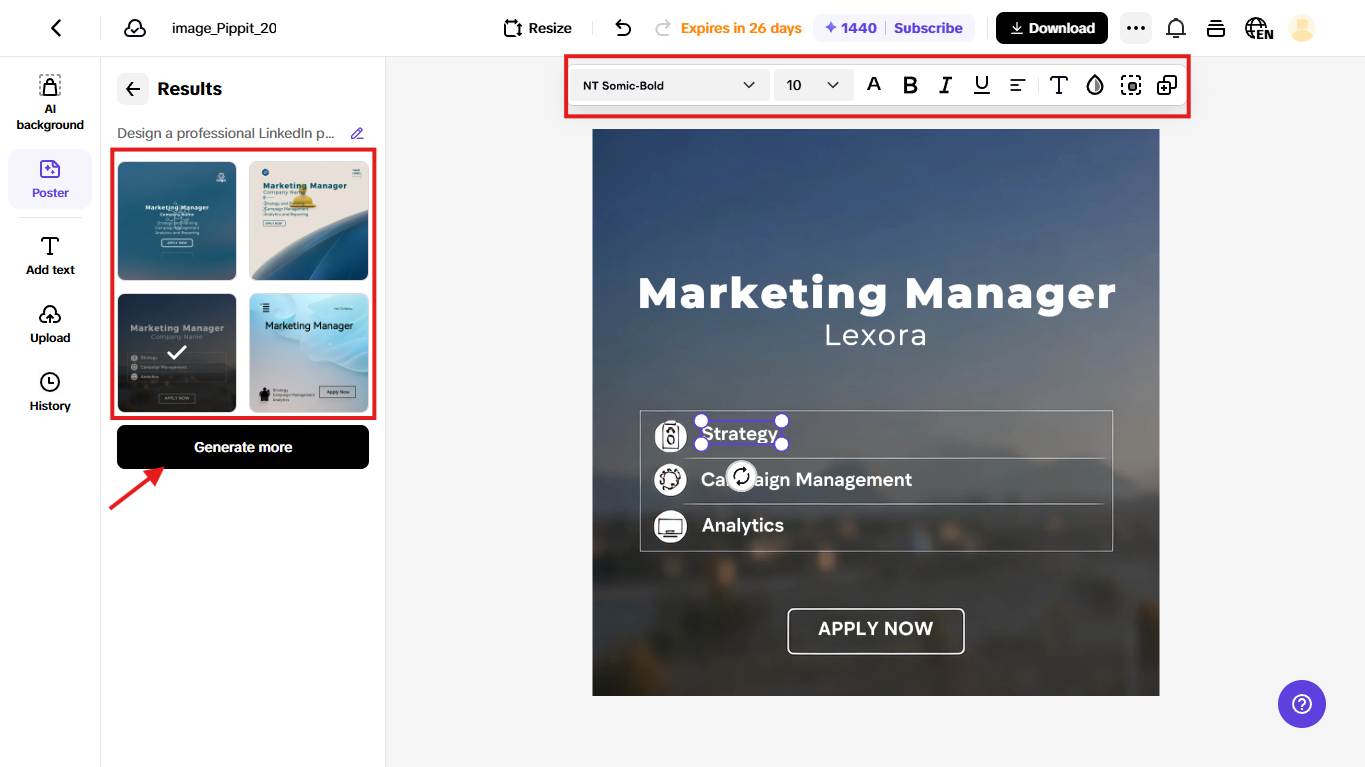The height and width of the screenshot is (767, 1365).
Task: Toggle bold formatting in text toolbar
Action: click(x=910, y=86)
